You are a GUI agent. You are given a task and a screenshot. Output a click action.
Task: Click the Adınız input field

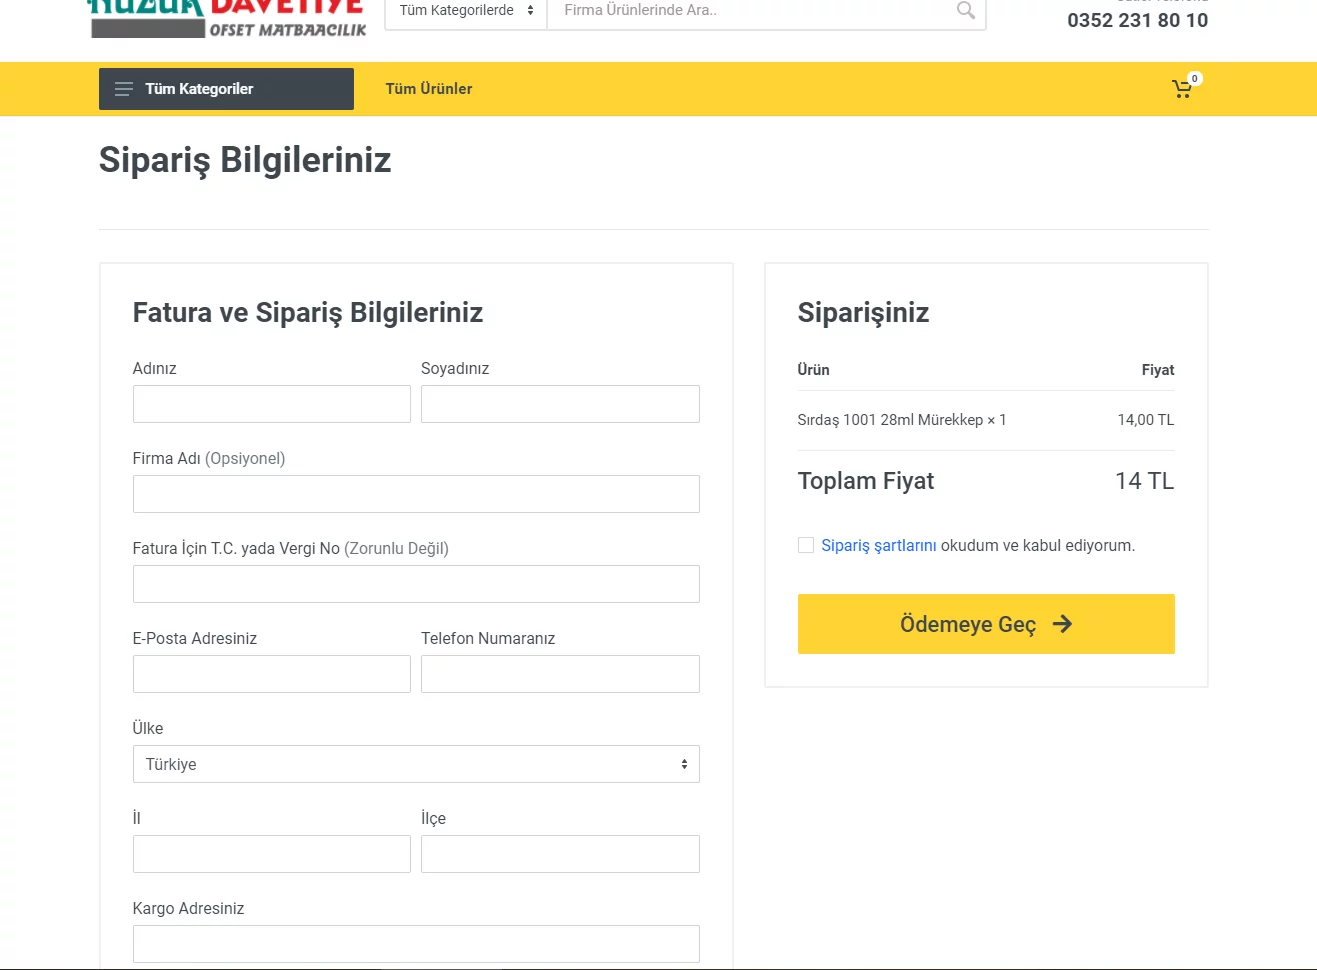[x=272, y=404]
